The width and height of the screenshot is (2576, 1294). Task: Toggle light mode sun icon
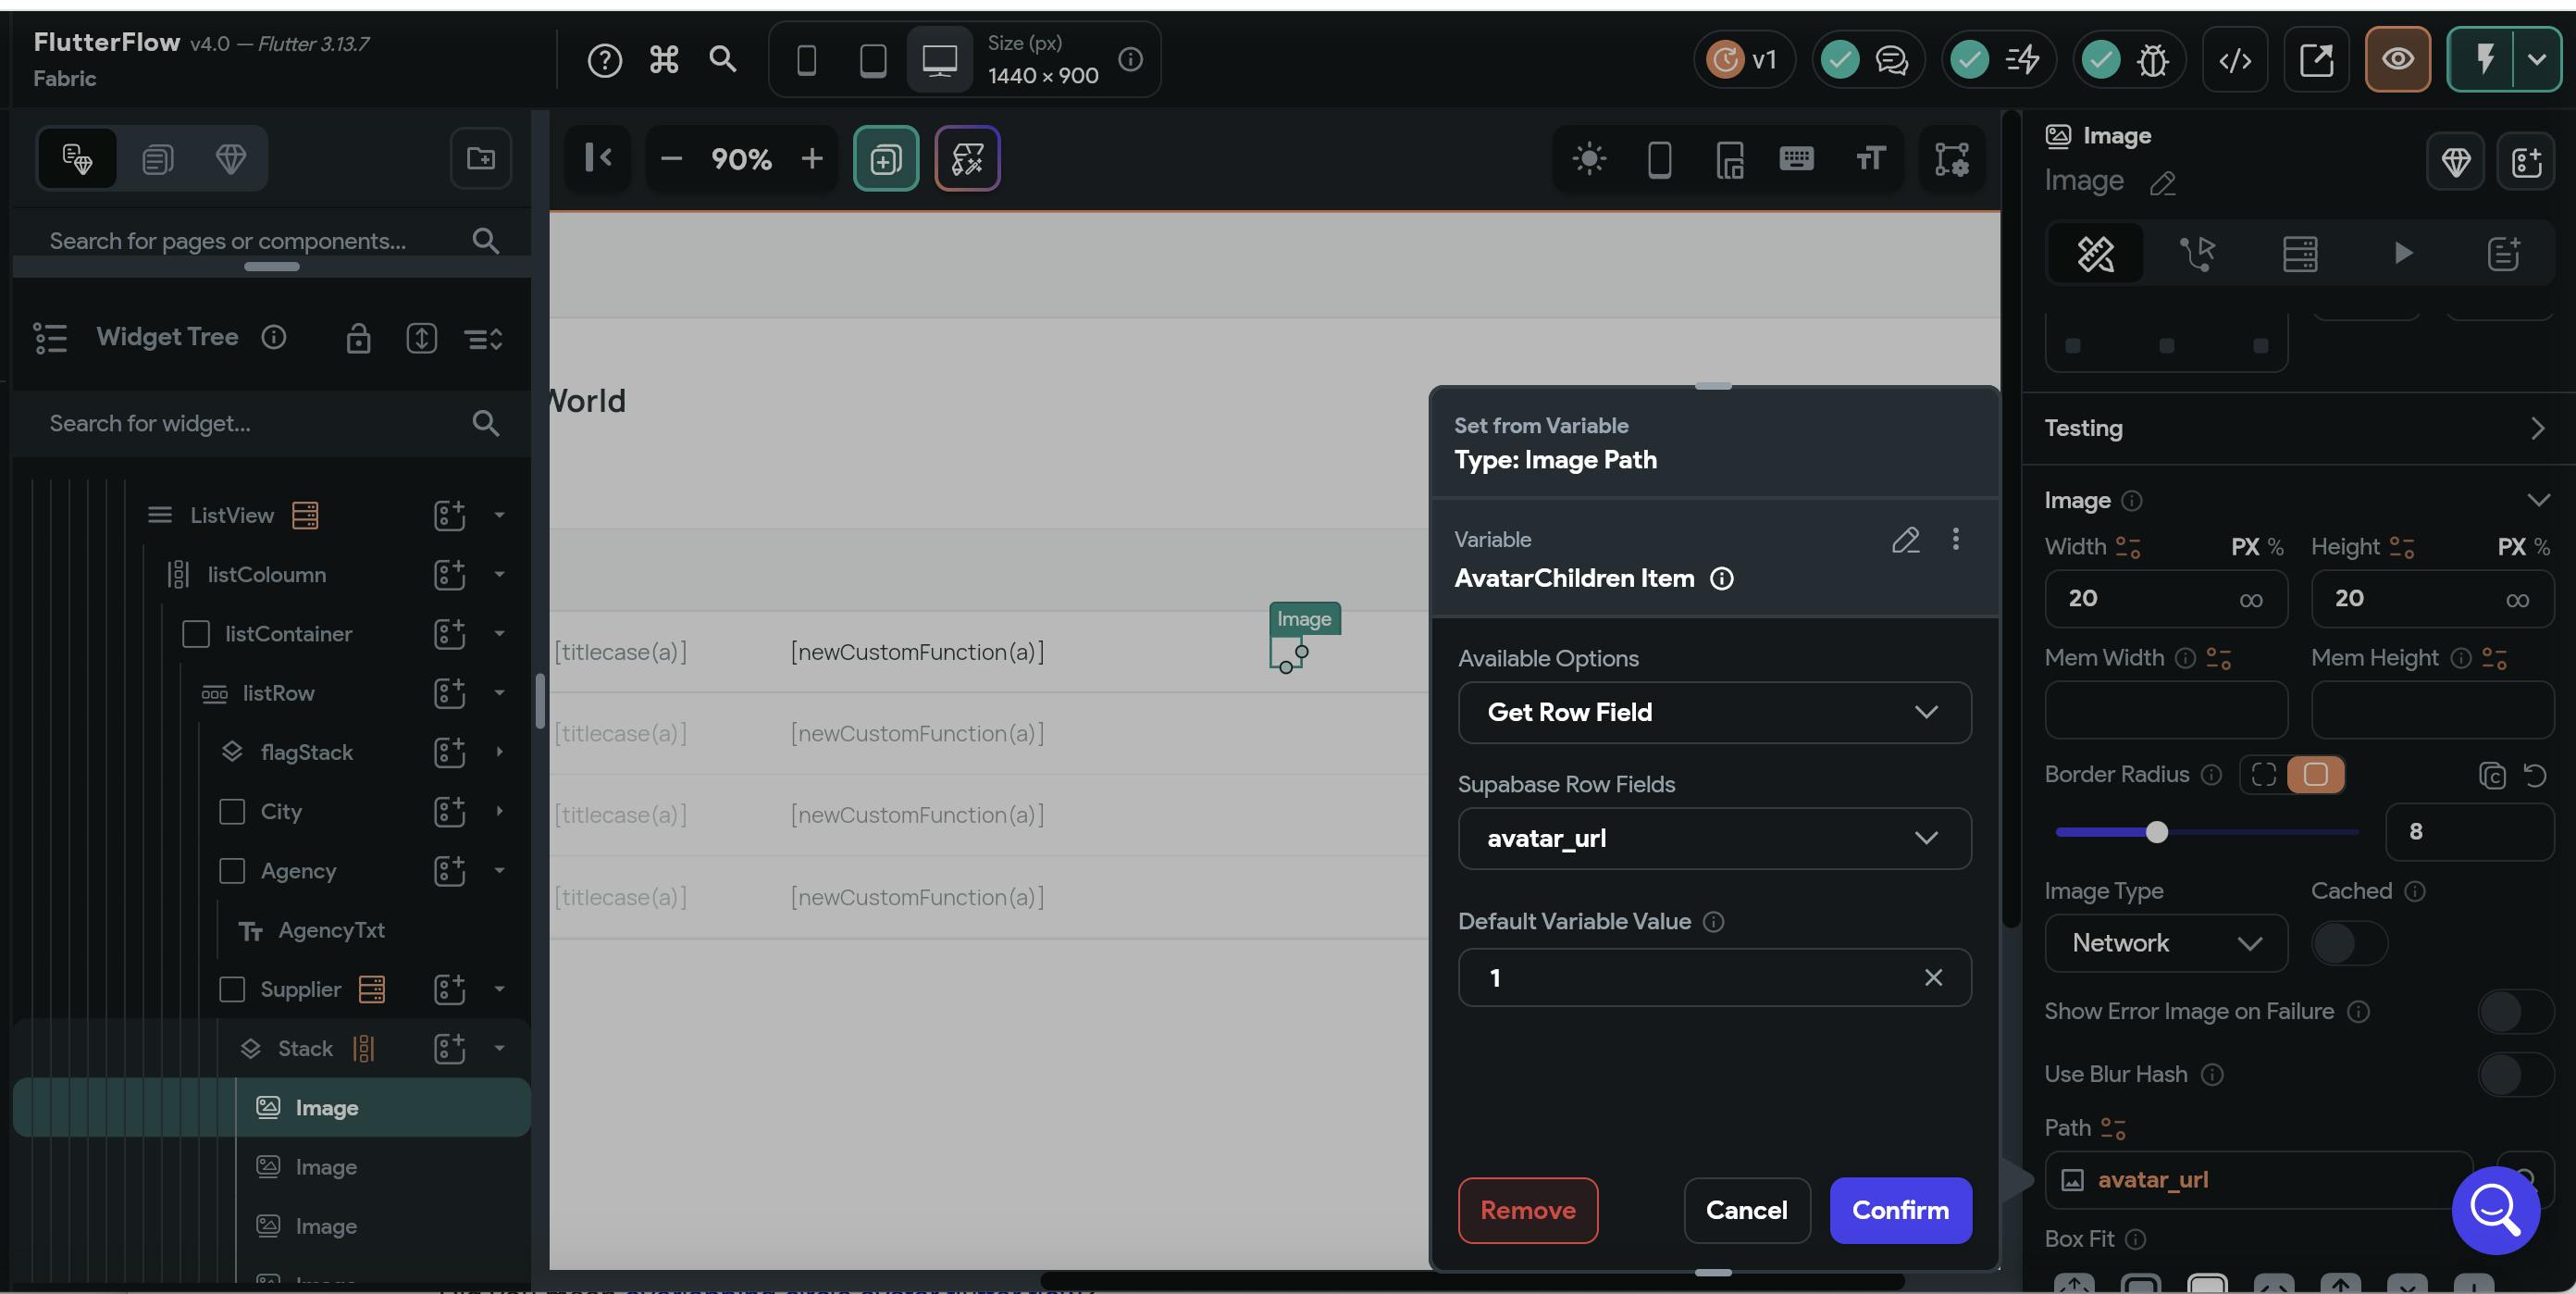[1588, 159]
